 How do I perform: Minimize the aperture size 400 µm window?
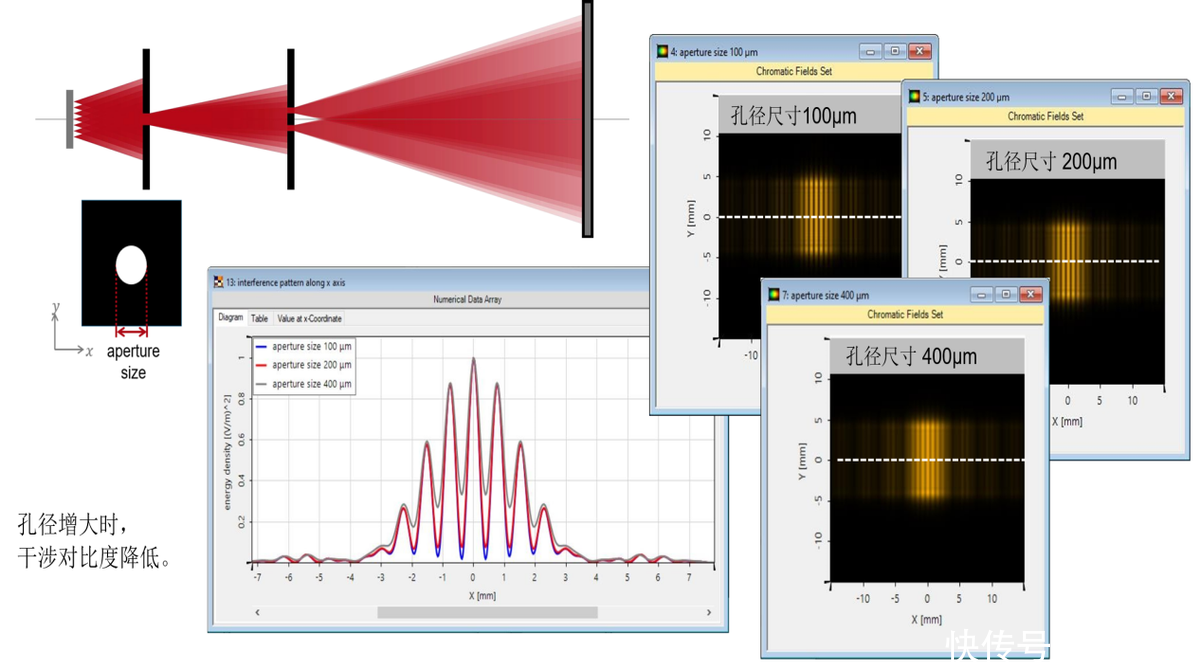click(x=981, y=294)
